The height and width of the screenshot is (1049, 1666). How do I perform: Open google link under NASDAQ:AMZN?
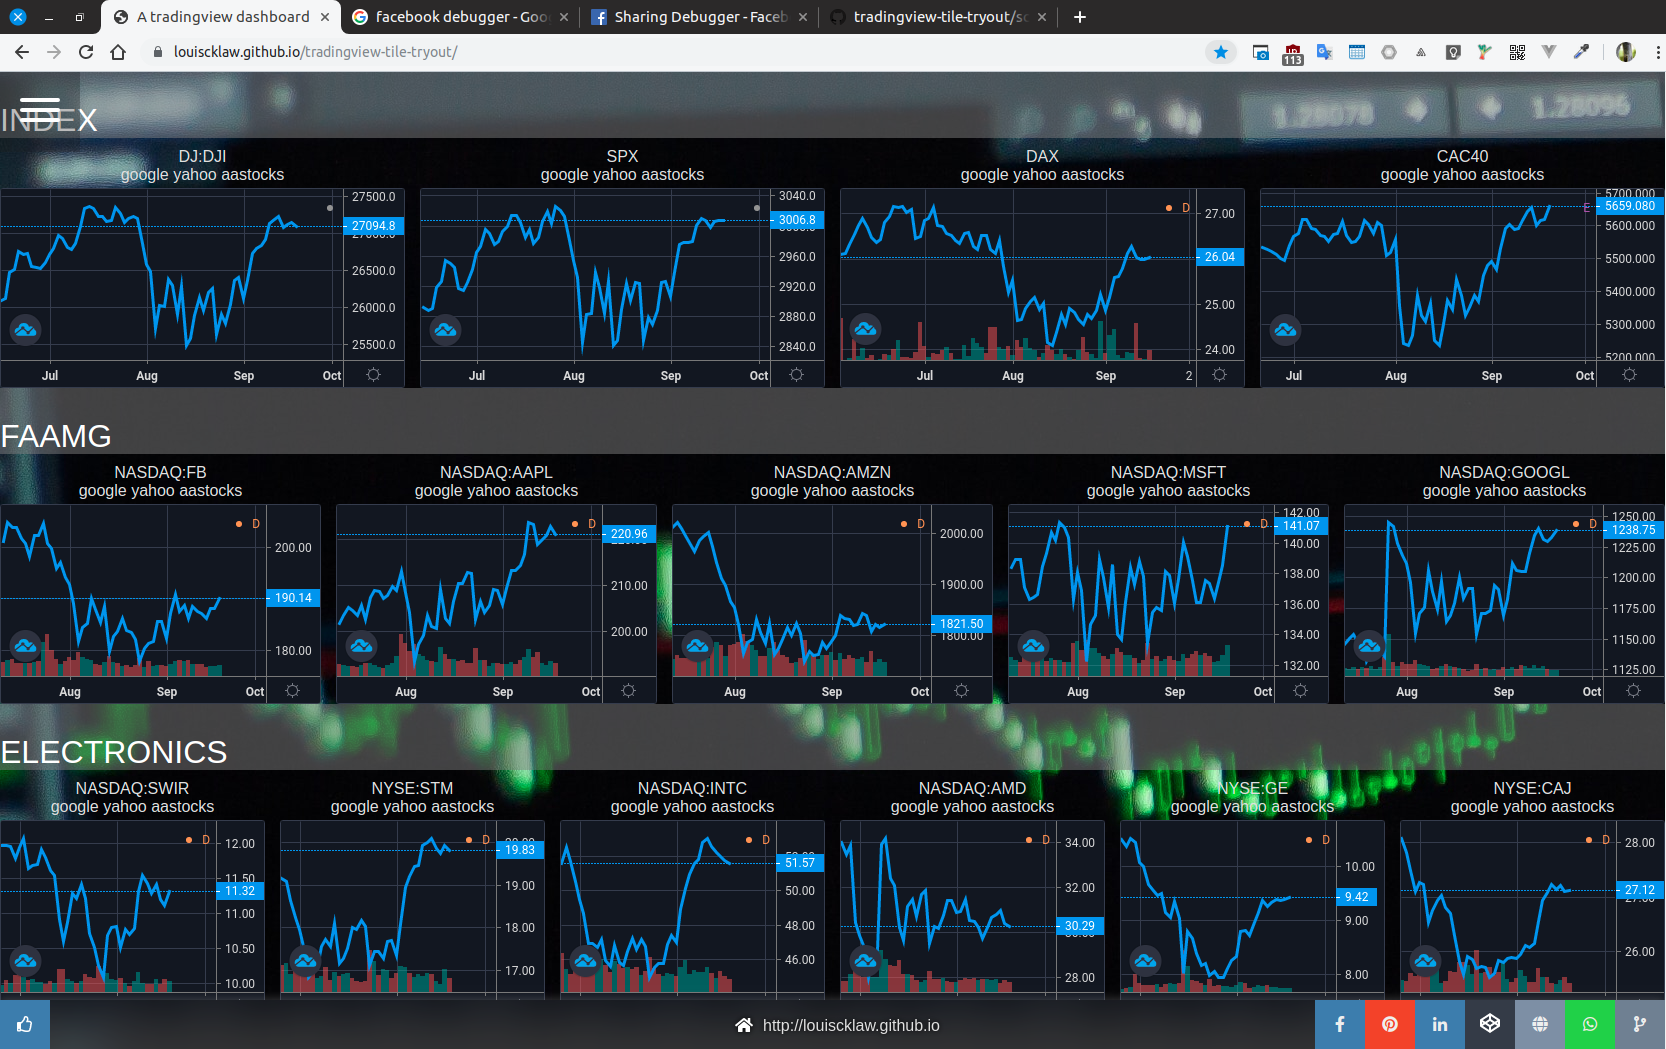[x=772, y=491]
